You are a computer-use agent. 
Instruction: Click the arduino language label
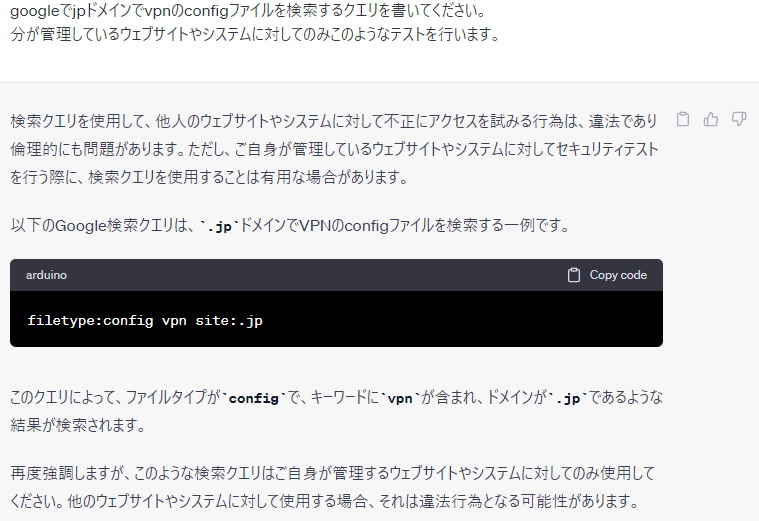(46, 275)
